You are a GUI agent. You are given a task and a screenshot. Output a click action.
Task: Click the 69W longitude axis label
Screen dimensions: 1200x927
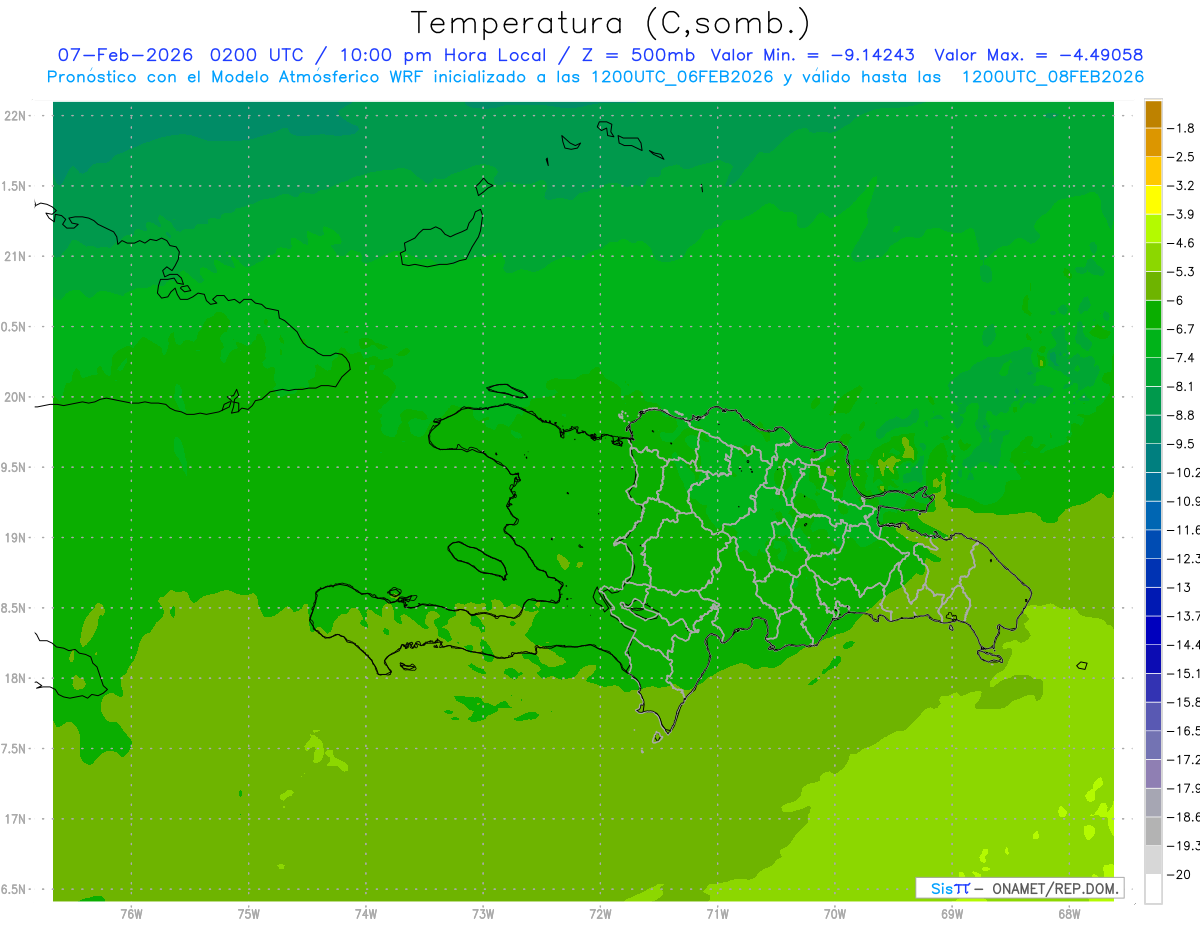click(x=952, y=914)
